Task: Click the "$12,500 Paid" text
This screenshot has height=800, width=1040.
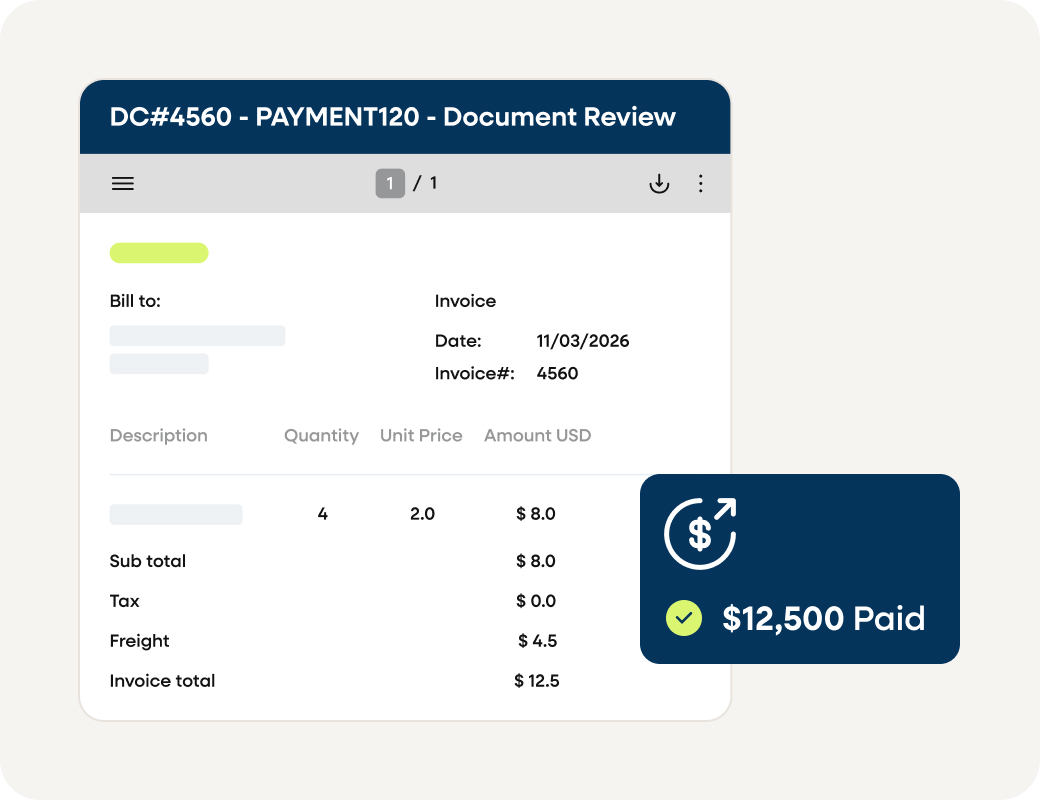Action: [823, 618]
